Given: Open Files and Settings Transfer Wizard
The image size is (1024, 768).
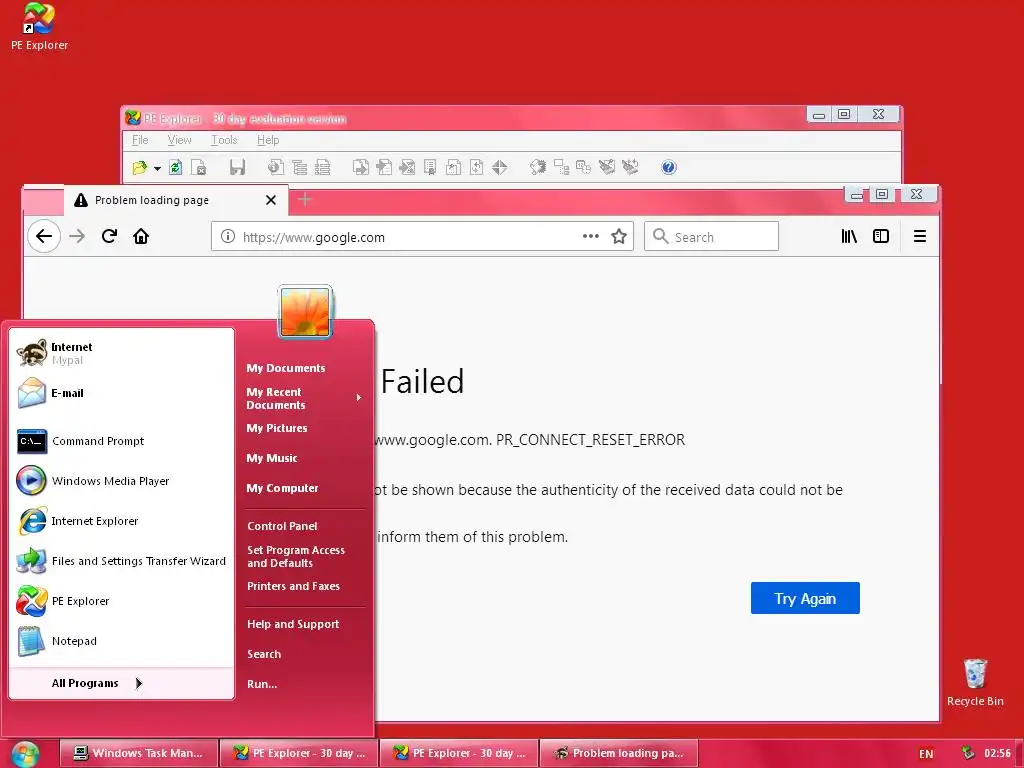Looking at the screenshot, I should (122, 561).
